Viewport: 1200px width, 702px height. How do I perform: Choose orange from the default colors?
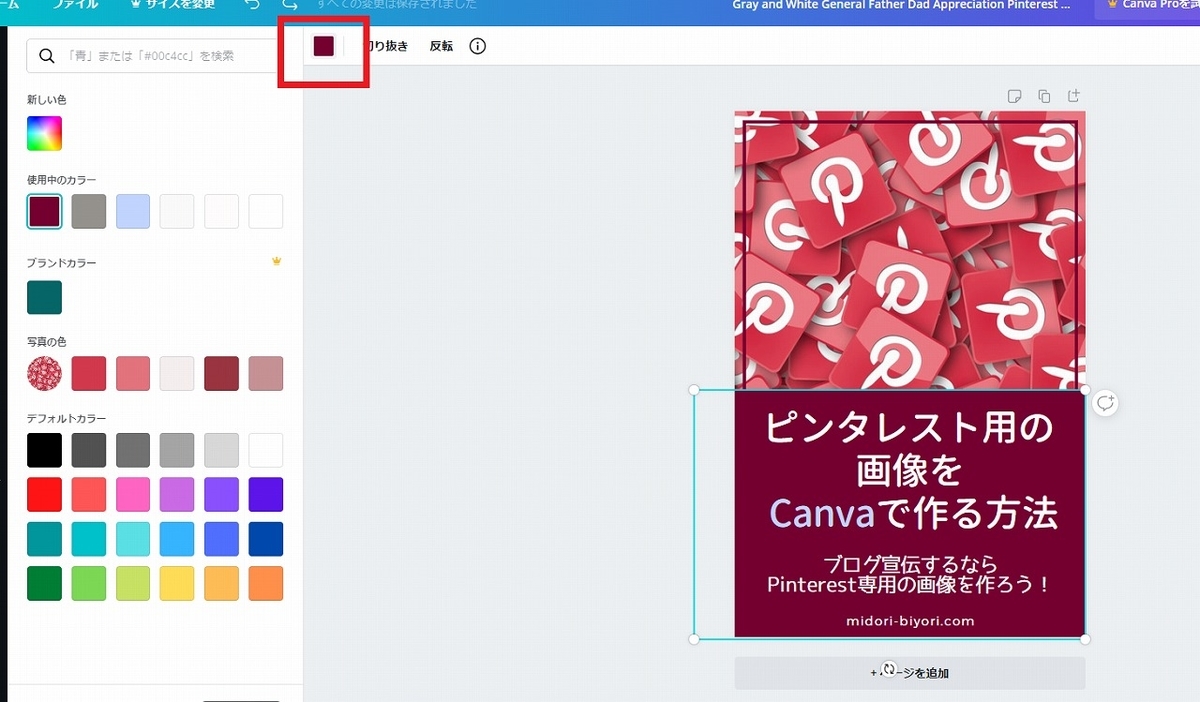[x=266, y=583]
